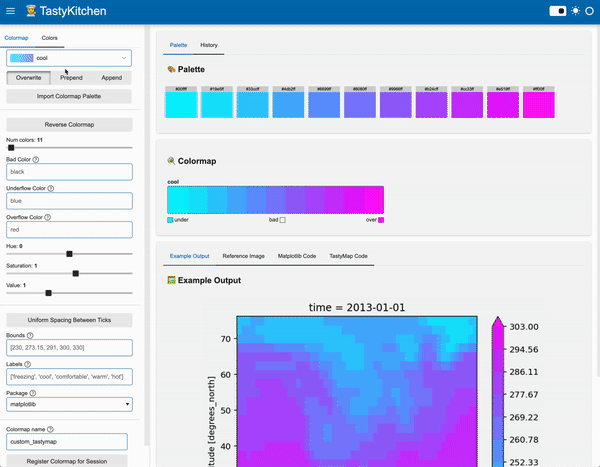Click the help icon next to Package

pyautogui.click(x=33, y=392)
